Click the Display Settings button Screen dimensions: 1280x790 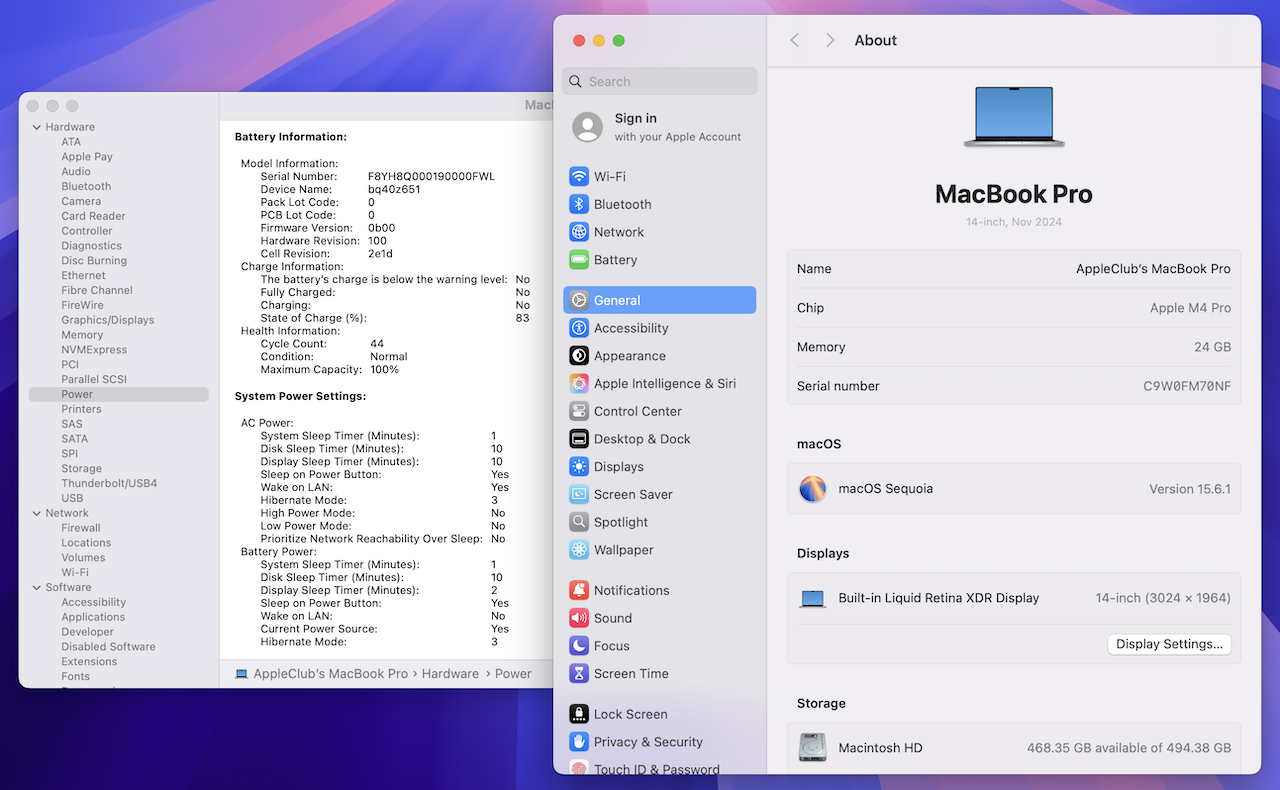(x=1169, y=644)
